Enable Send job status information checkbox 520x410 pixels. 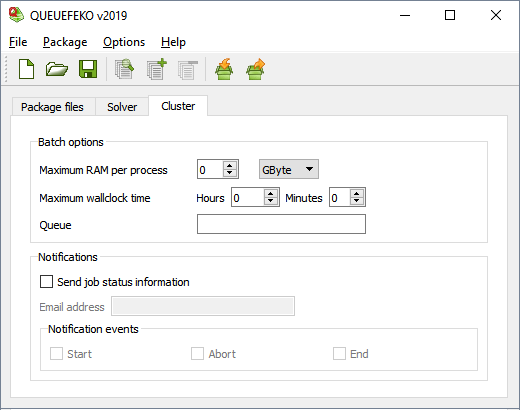coord(46,281)
